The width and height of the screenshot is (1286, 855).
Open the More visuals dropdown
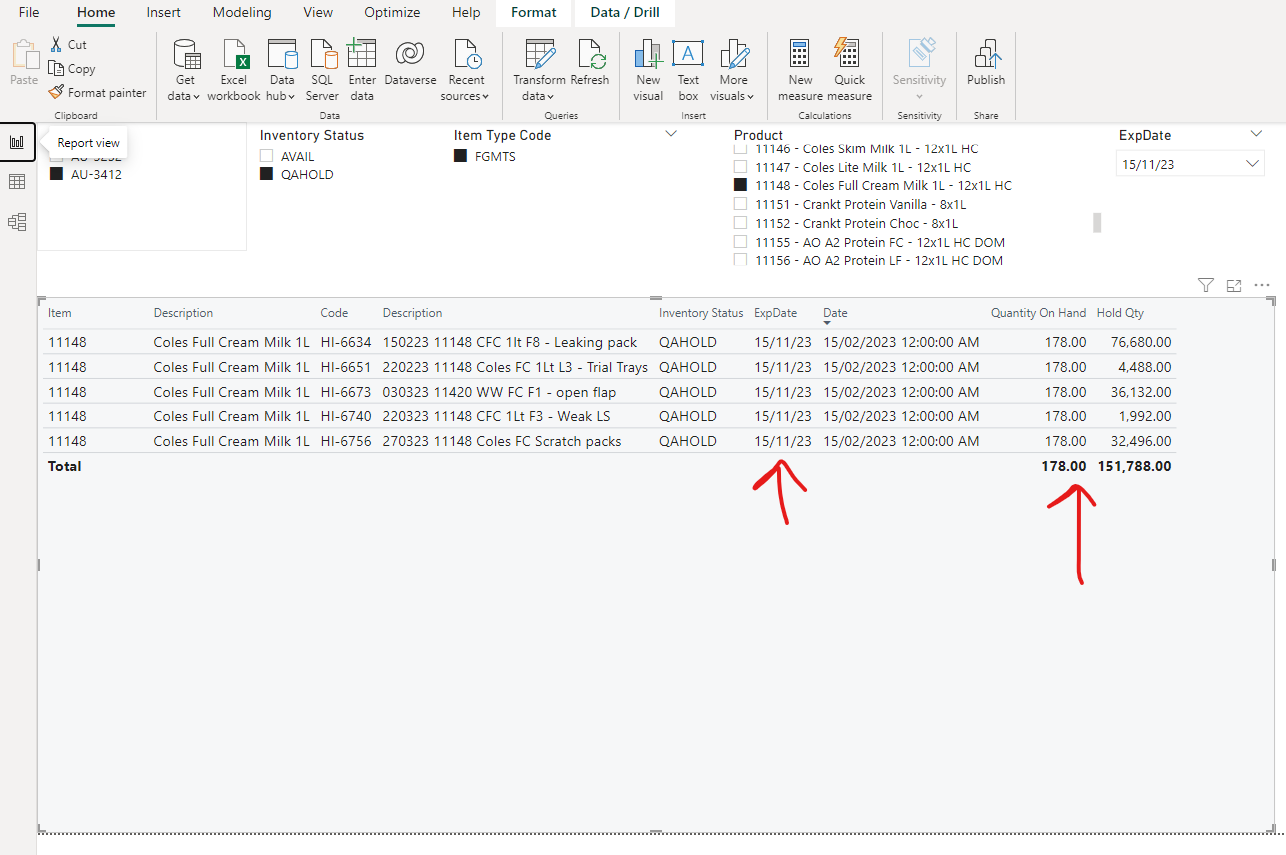coord(733,70)
